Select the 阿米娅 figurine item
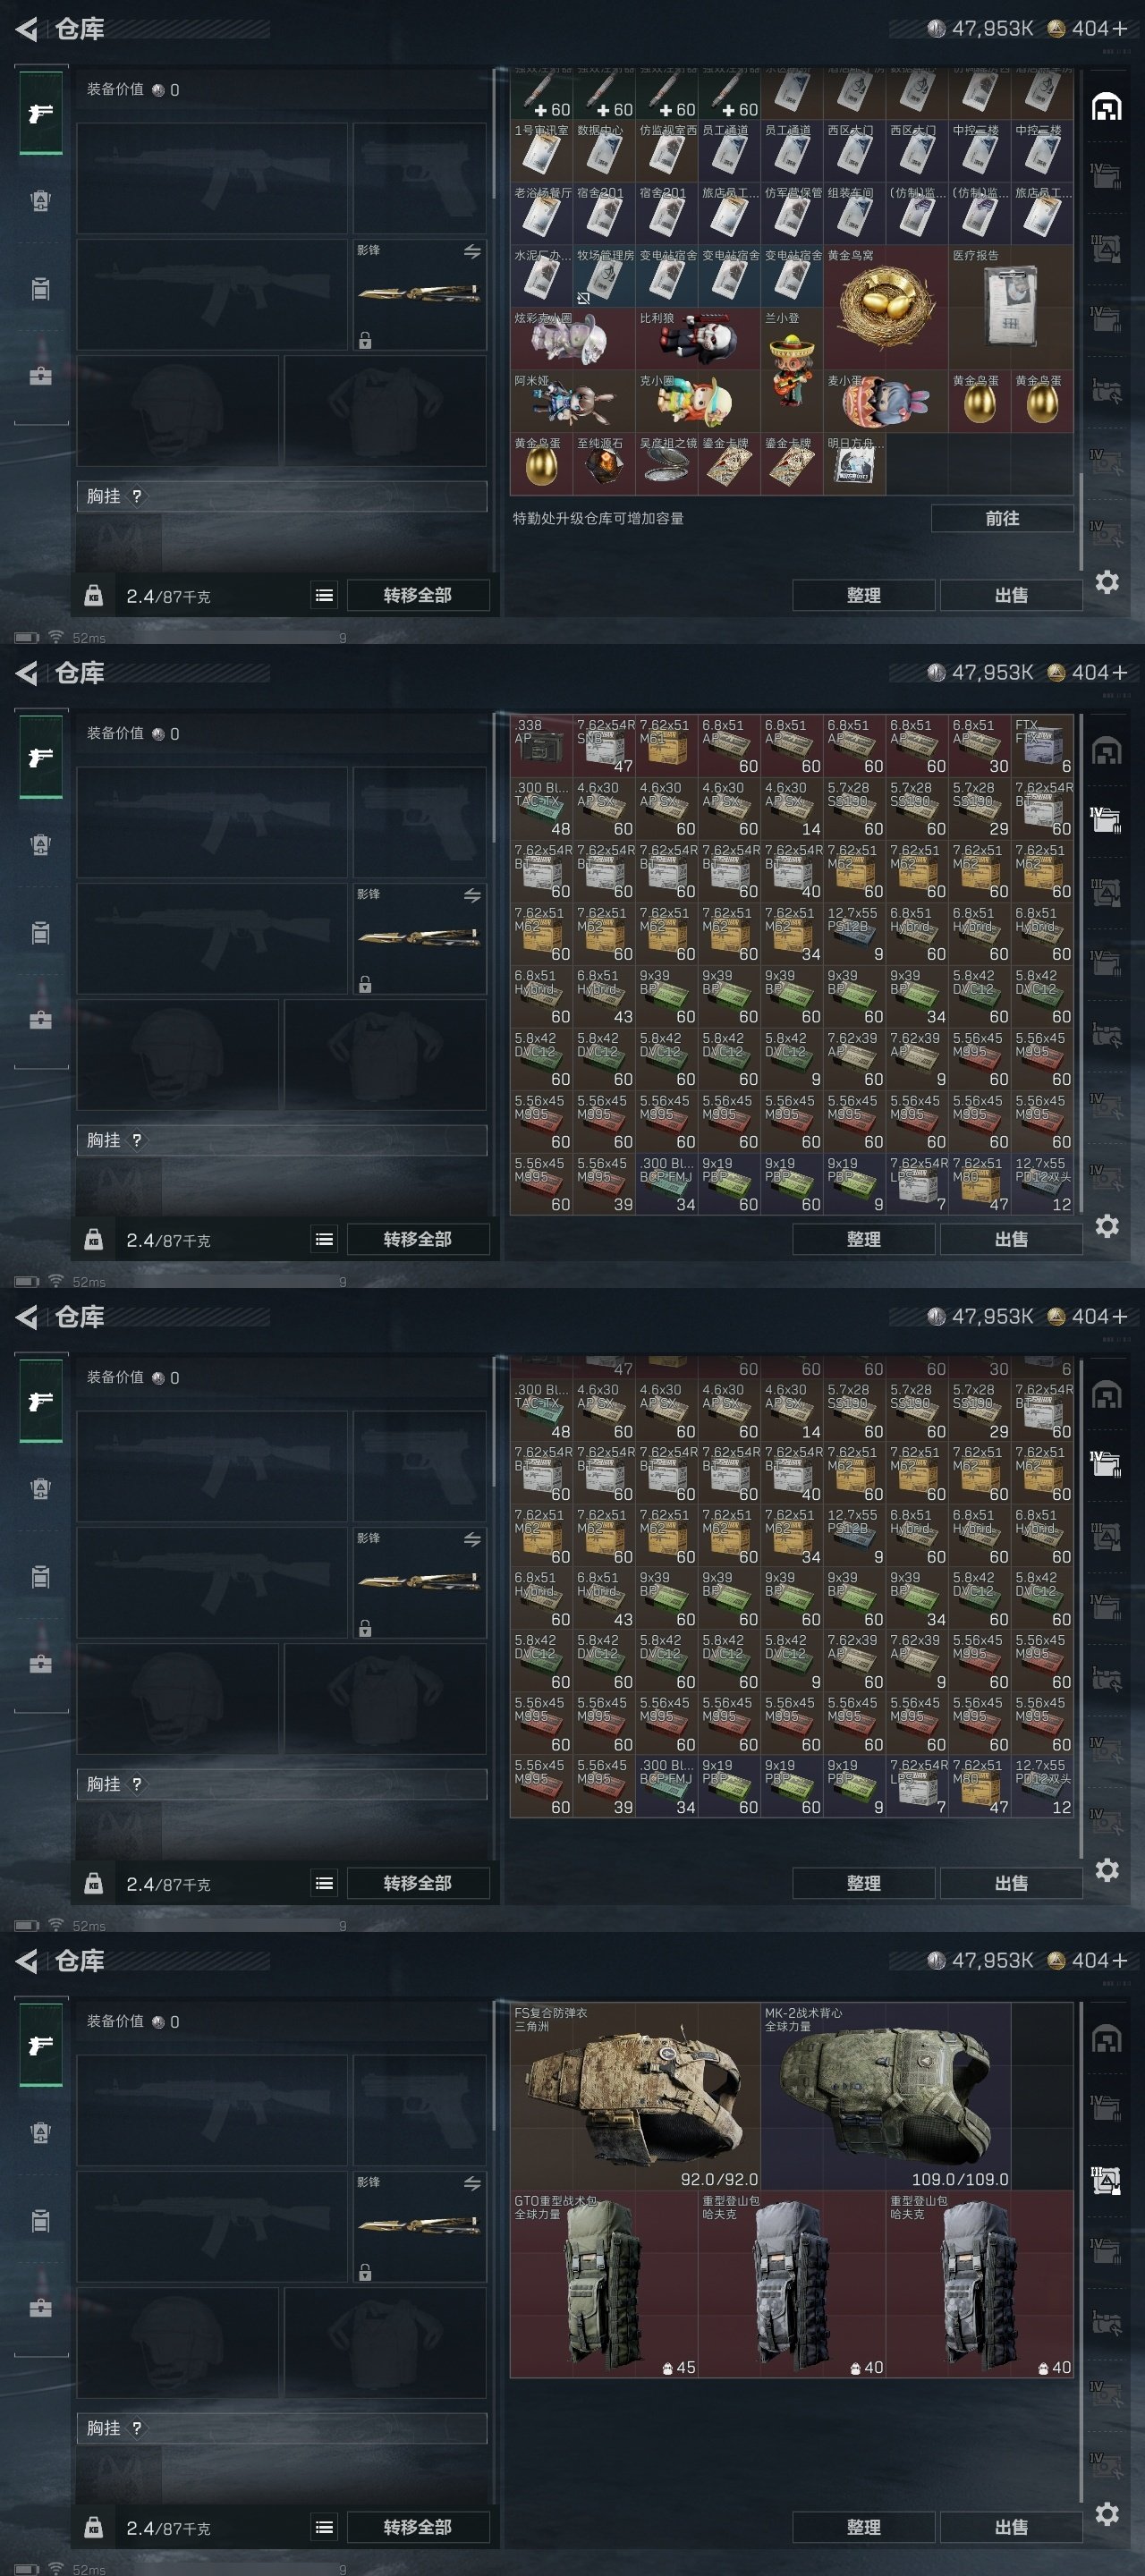The height and width of the screenshot is (2576, 1145). 573,402
